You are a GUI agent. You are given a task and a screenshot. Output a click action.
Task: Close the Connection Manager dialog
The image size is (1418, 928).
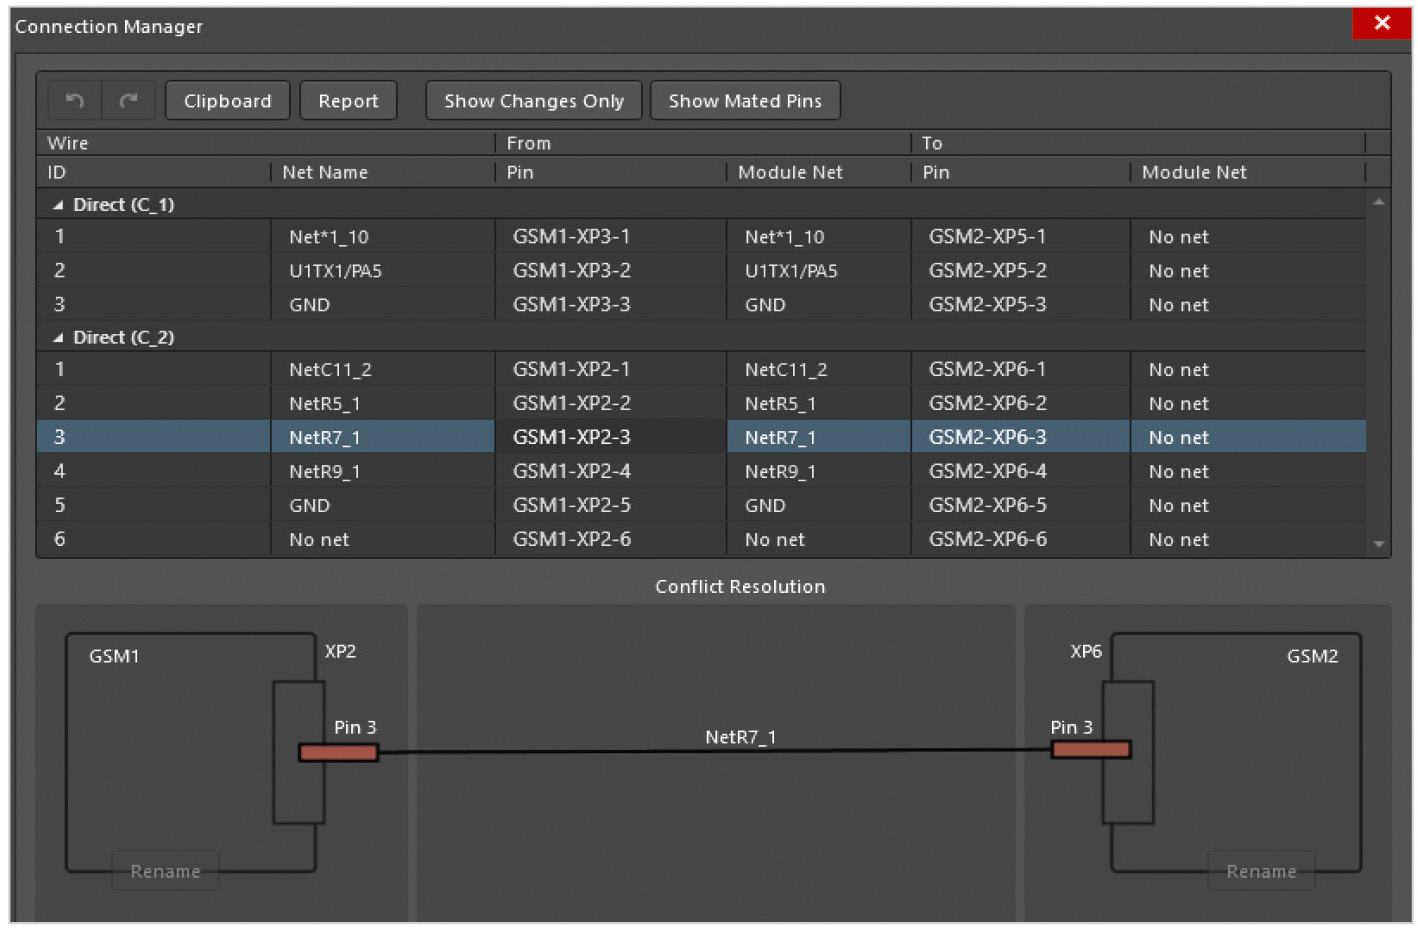click(x=1381, y=23)
